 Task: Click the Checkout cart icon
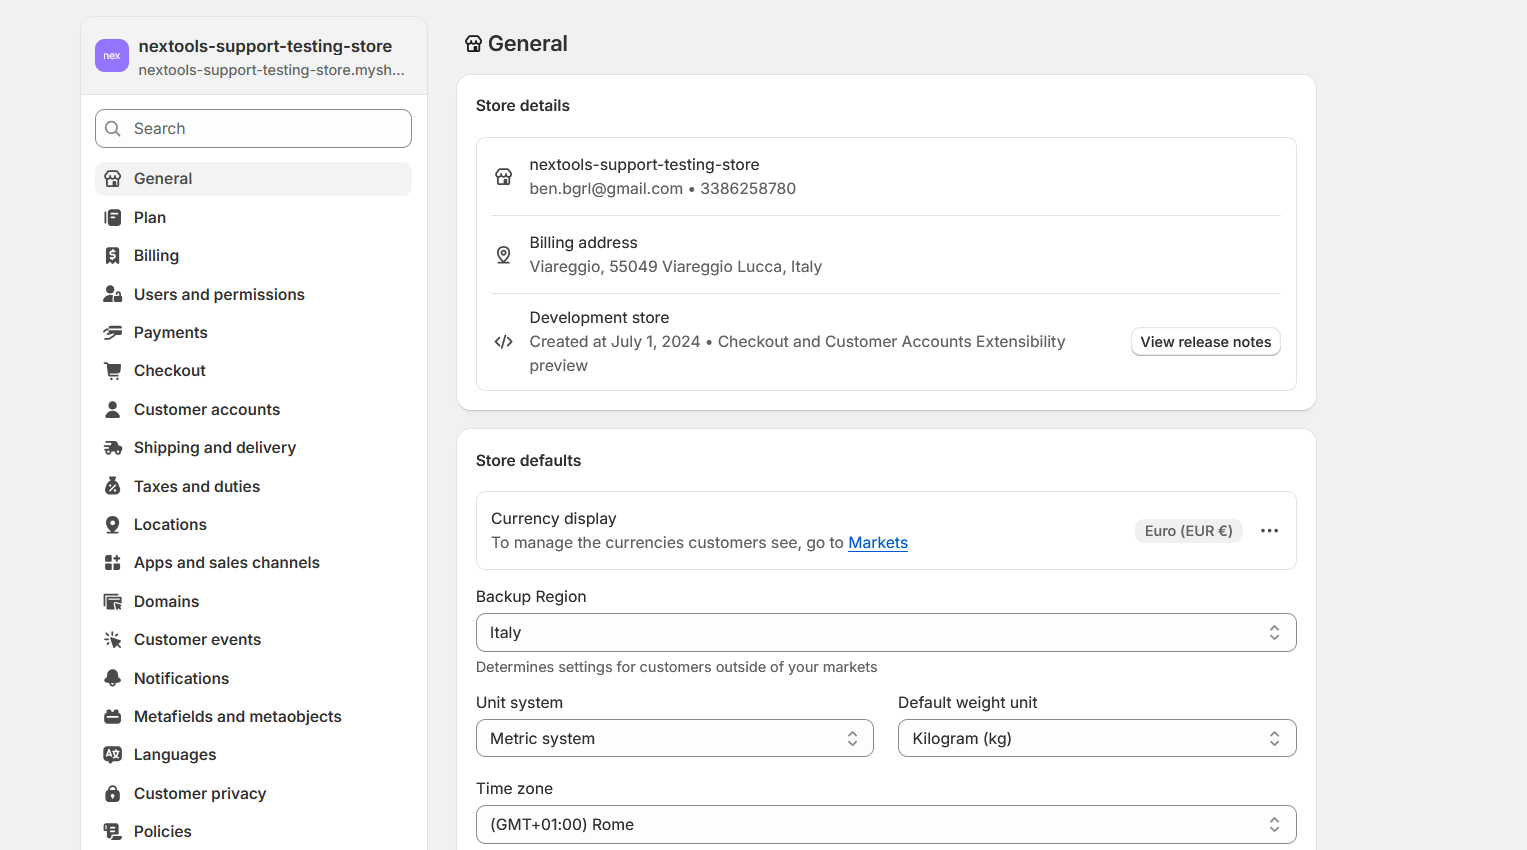pos(112,371)
